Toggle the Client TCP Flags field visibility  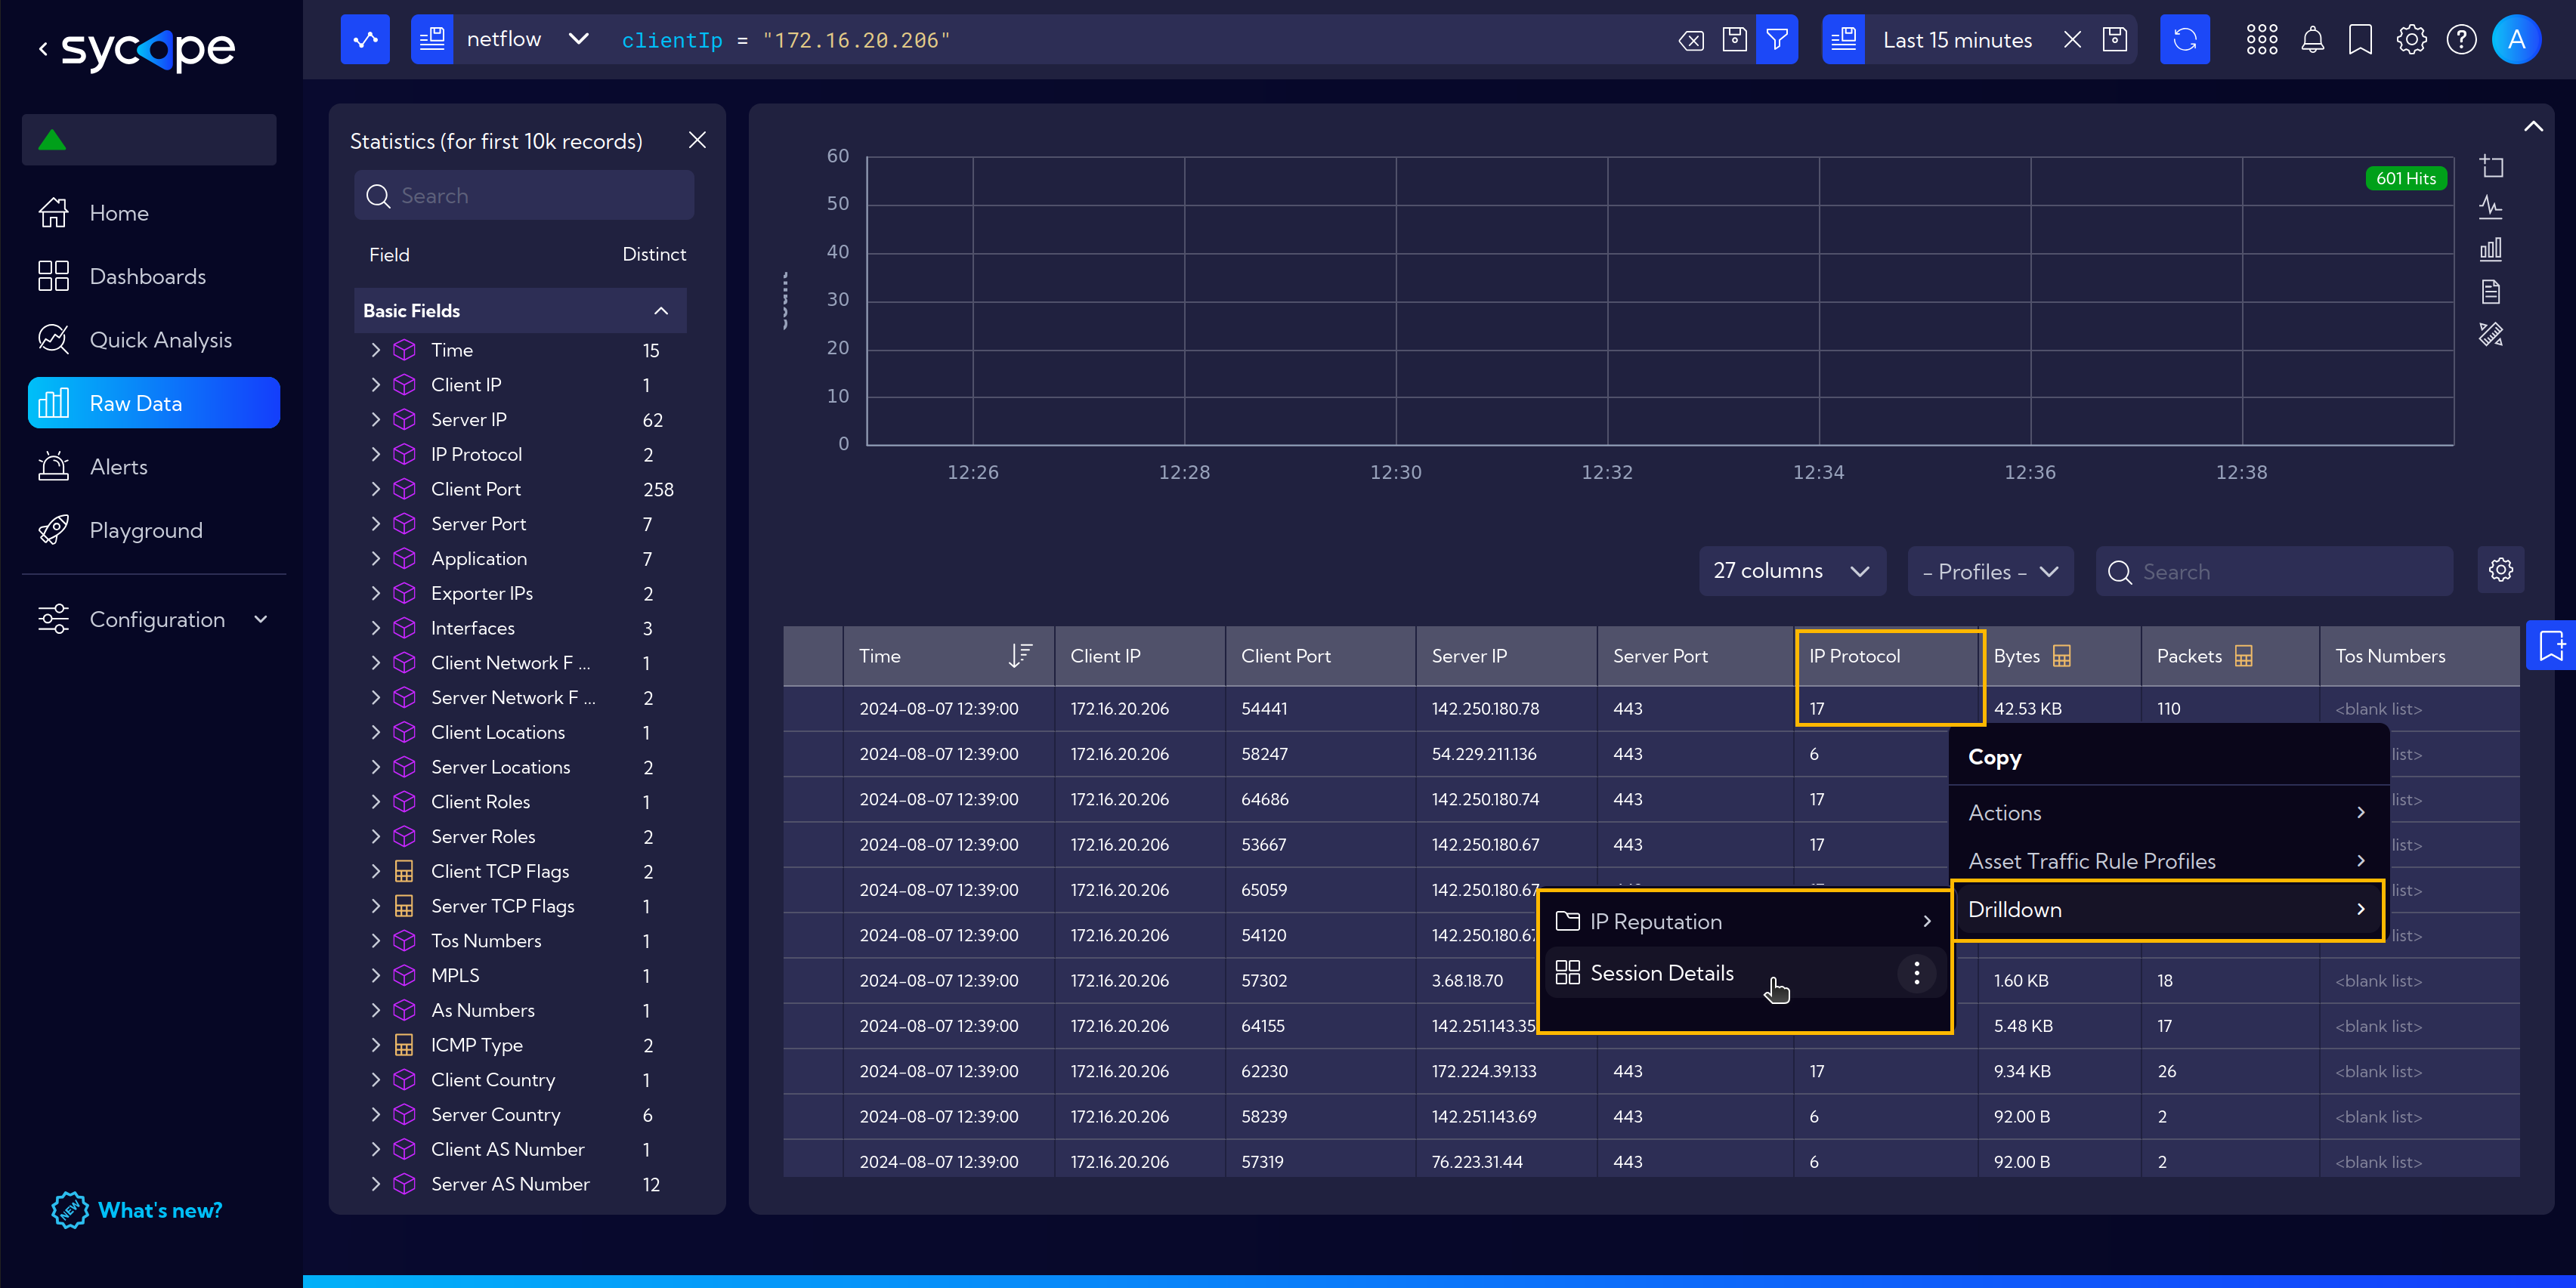[375, 871]
